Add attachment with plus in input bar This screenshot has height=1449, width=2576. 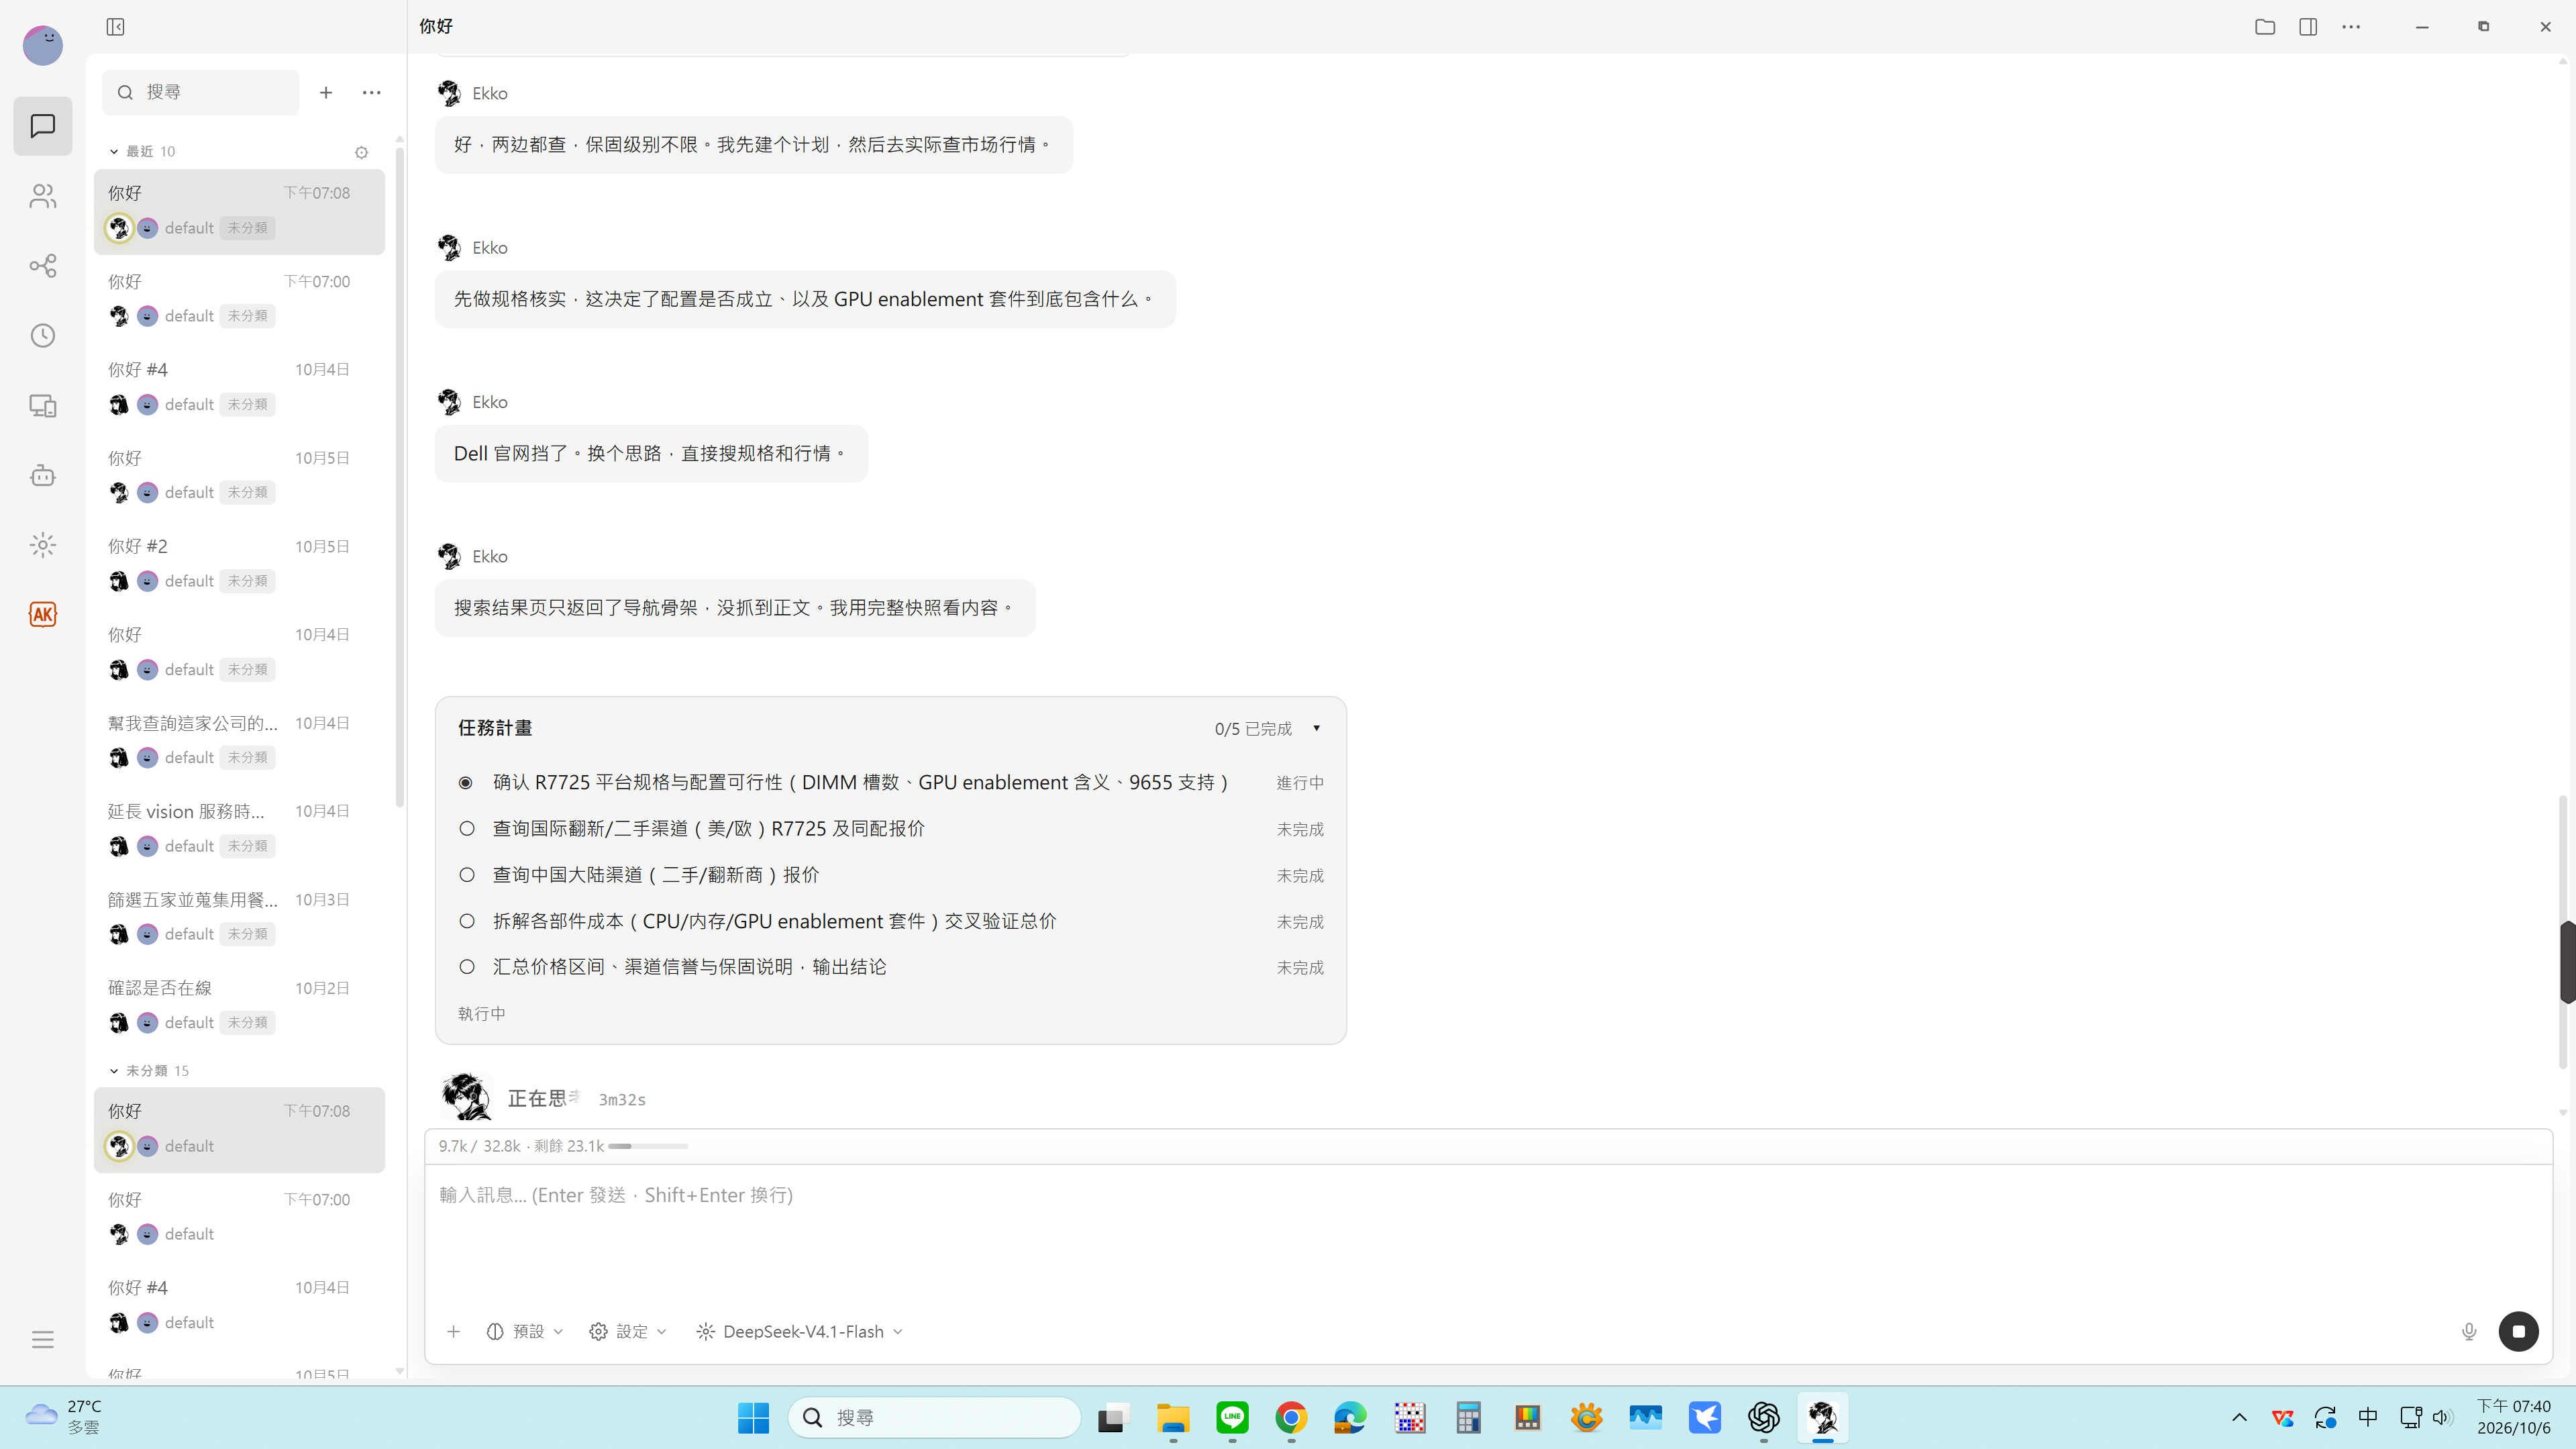pyautogui.click(x=453, y=1331)
